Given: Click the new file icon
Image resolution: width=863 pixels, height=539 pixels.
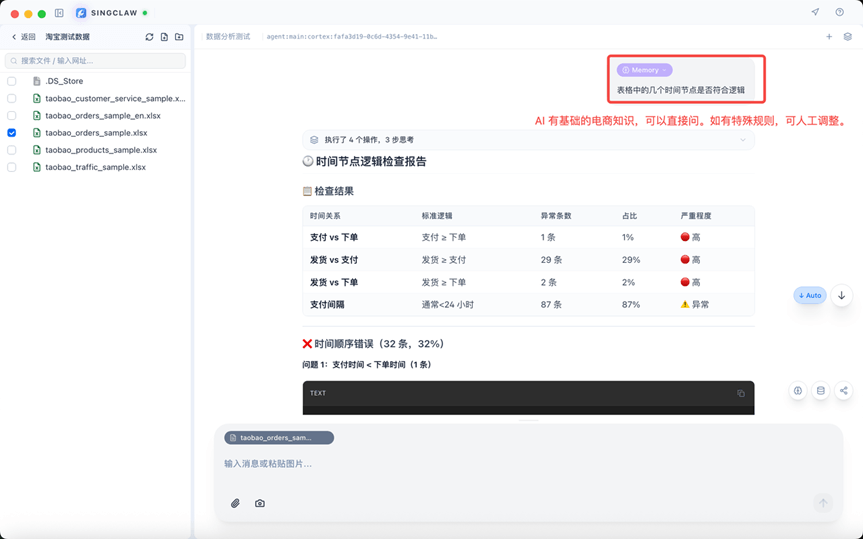Looking at the screenshot, I should [x=164, y=37].
